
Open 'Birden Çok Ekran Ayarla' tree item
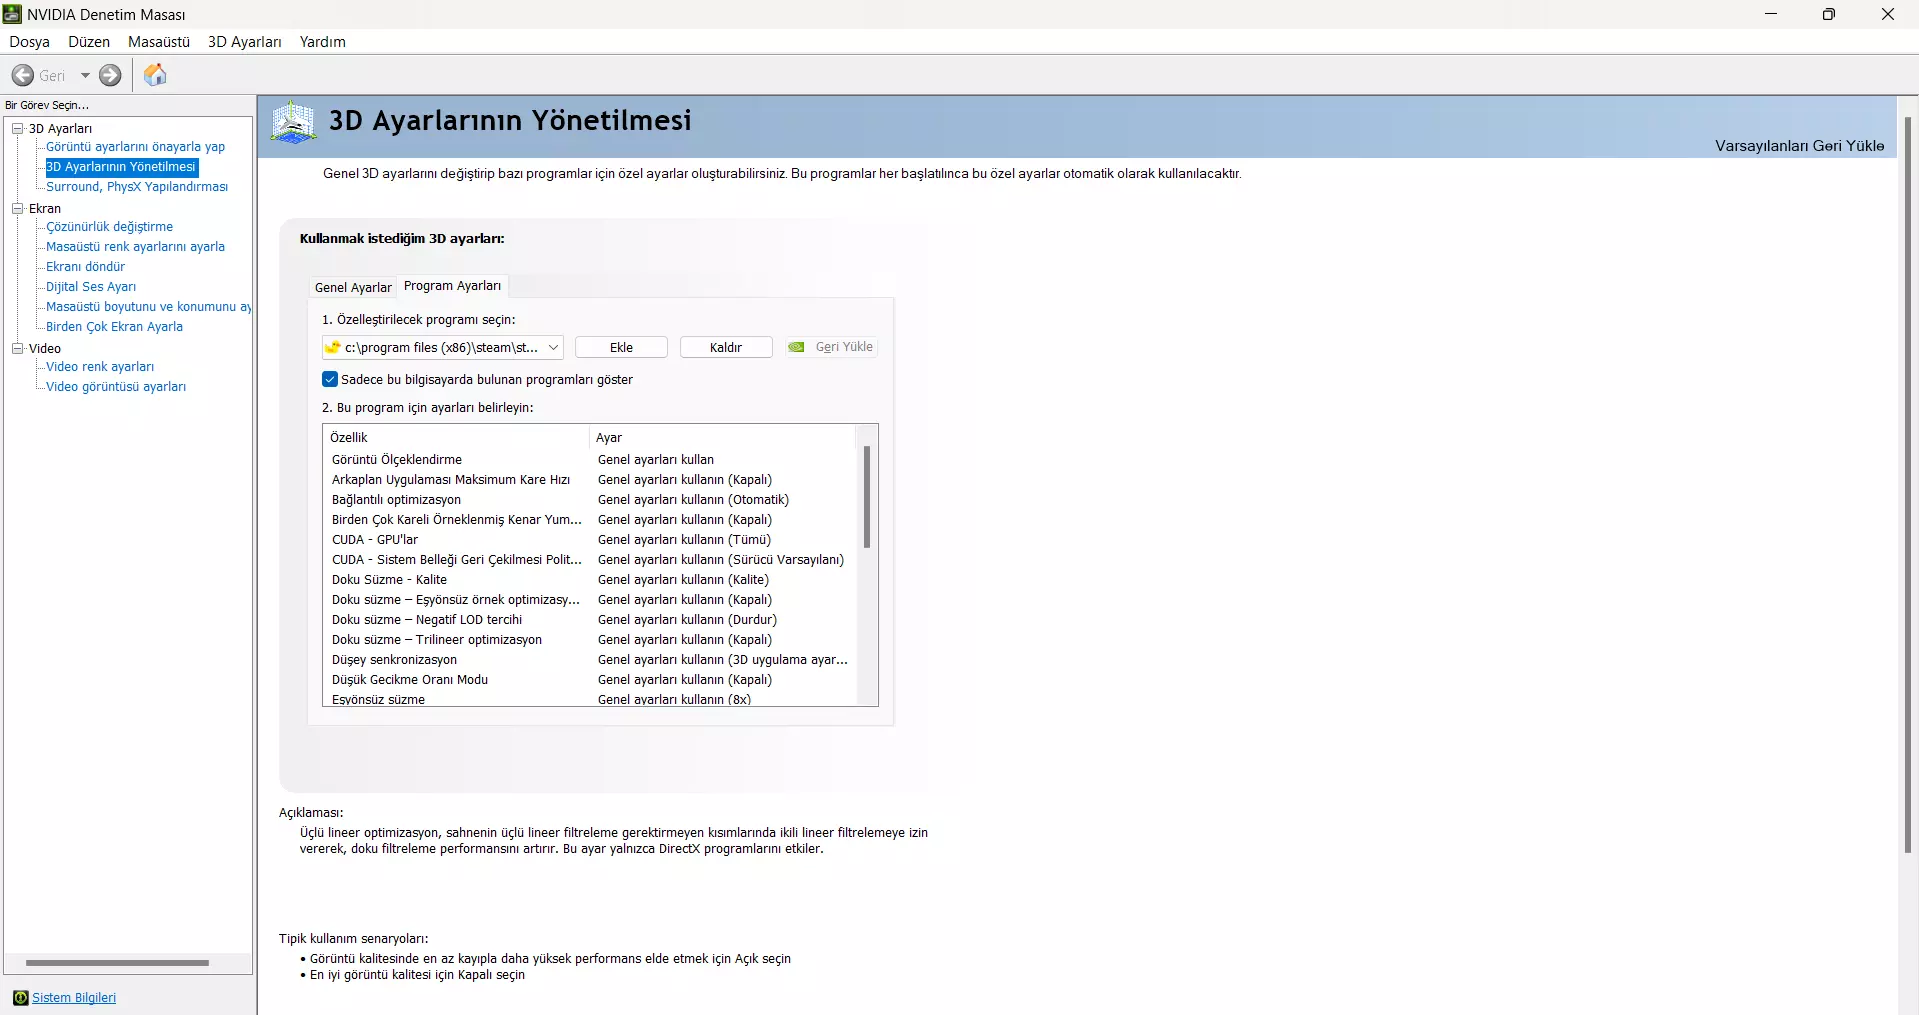coord(114,327)
